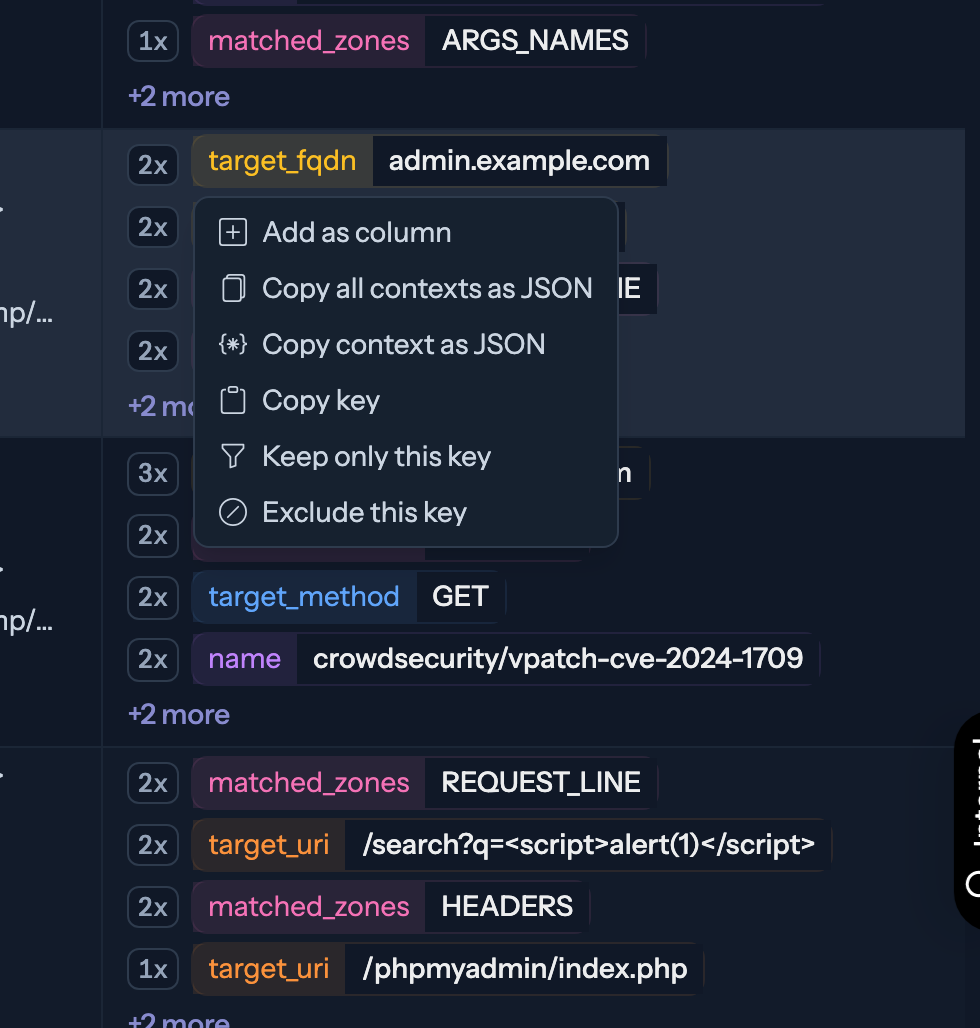This screenshot has width=980, height=1028.
Task: Click the Add as column plus icon
Action: [x=233, y=233]
